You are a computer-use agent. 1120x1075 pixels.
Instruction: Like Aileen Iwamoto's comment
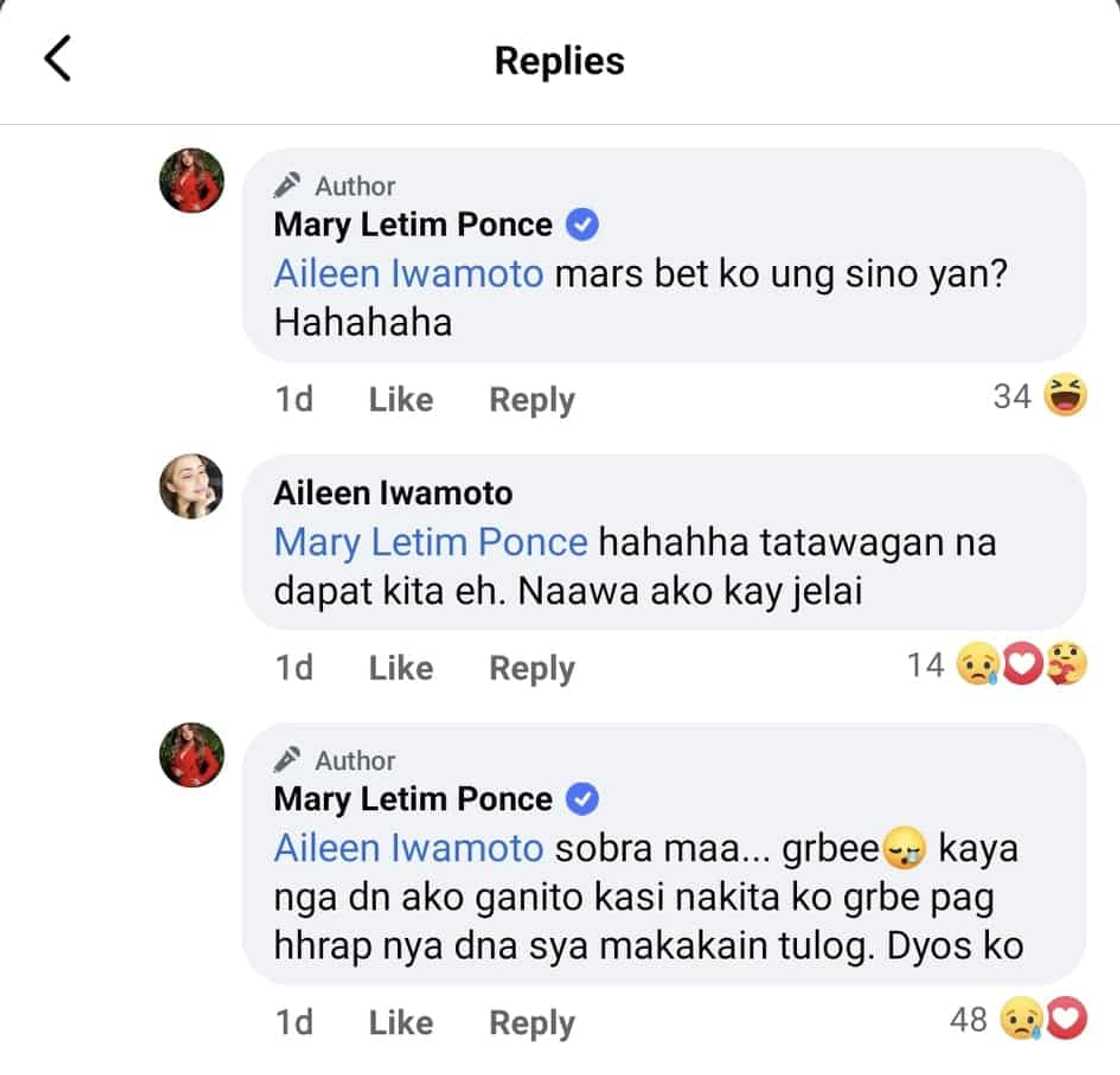pyautogui.click(x=400, y=668)
